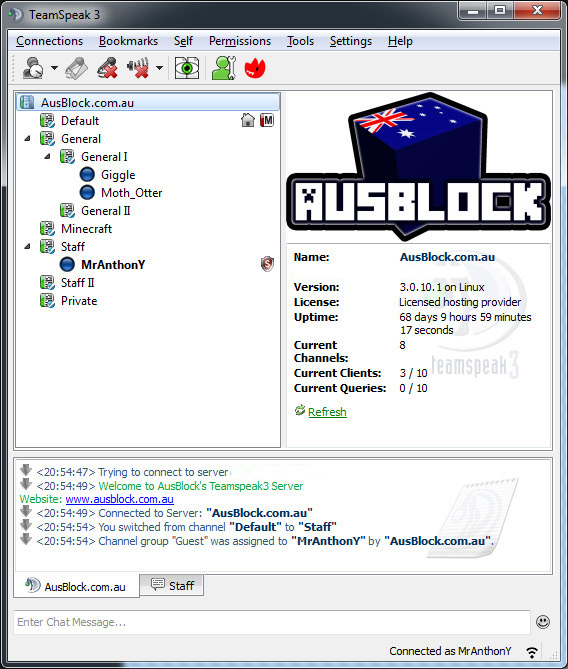
Task: Open the Connections menu
Action: point(50,41)
